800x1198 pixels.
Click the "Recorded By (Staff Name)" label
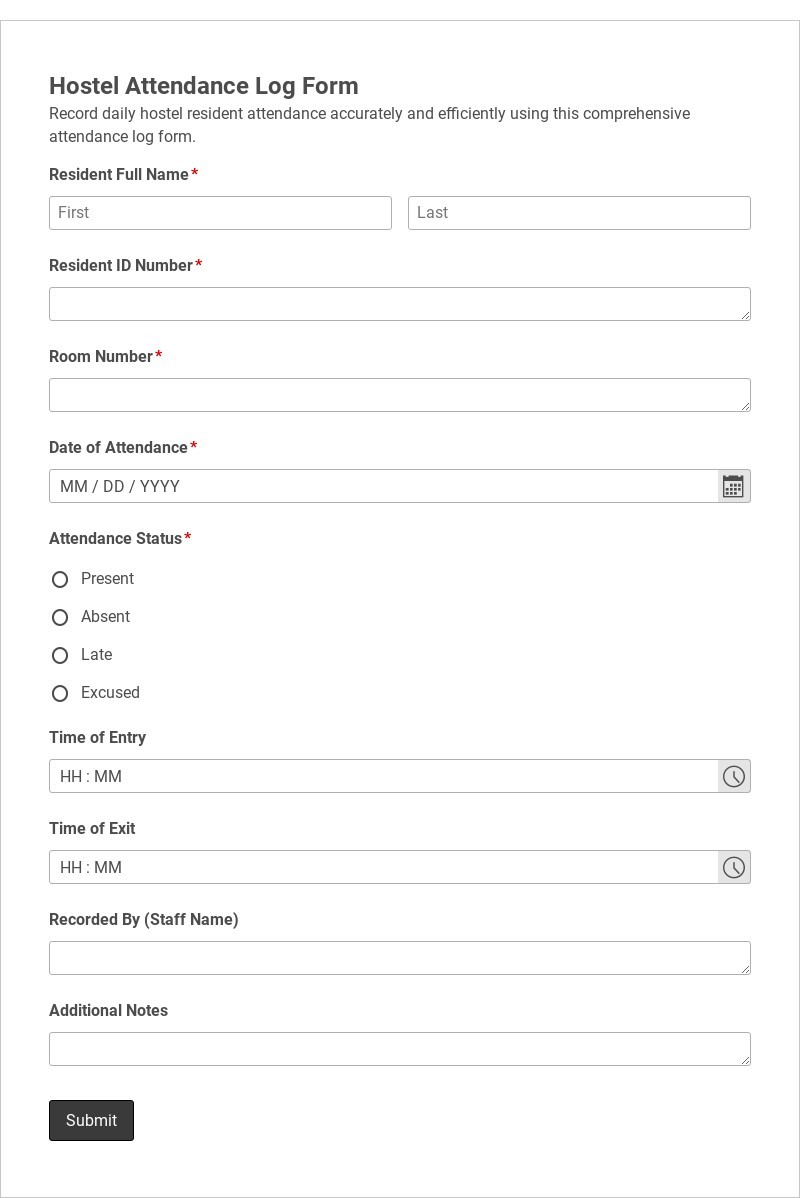pyautogui.click(x=144, y=919)
